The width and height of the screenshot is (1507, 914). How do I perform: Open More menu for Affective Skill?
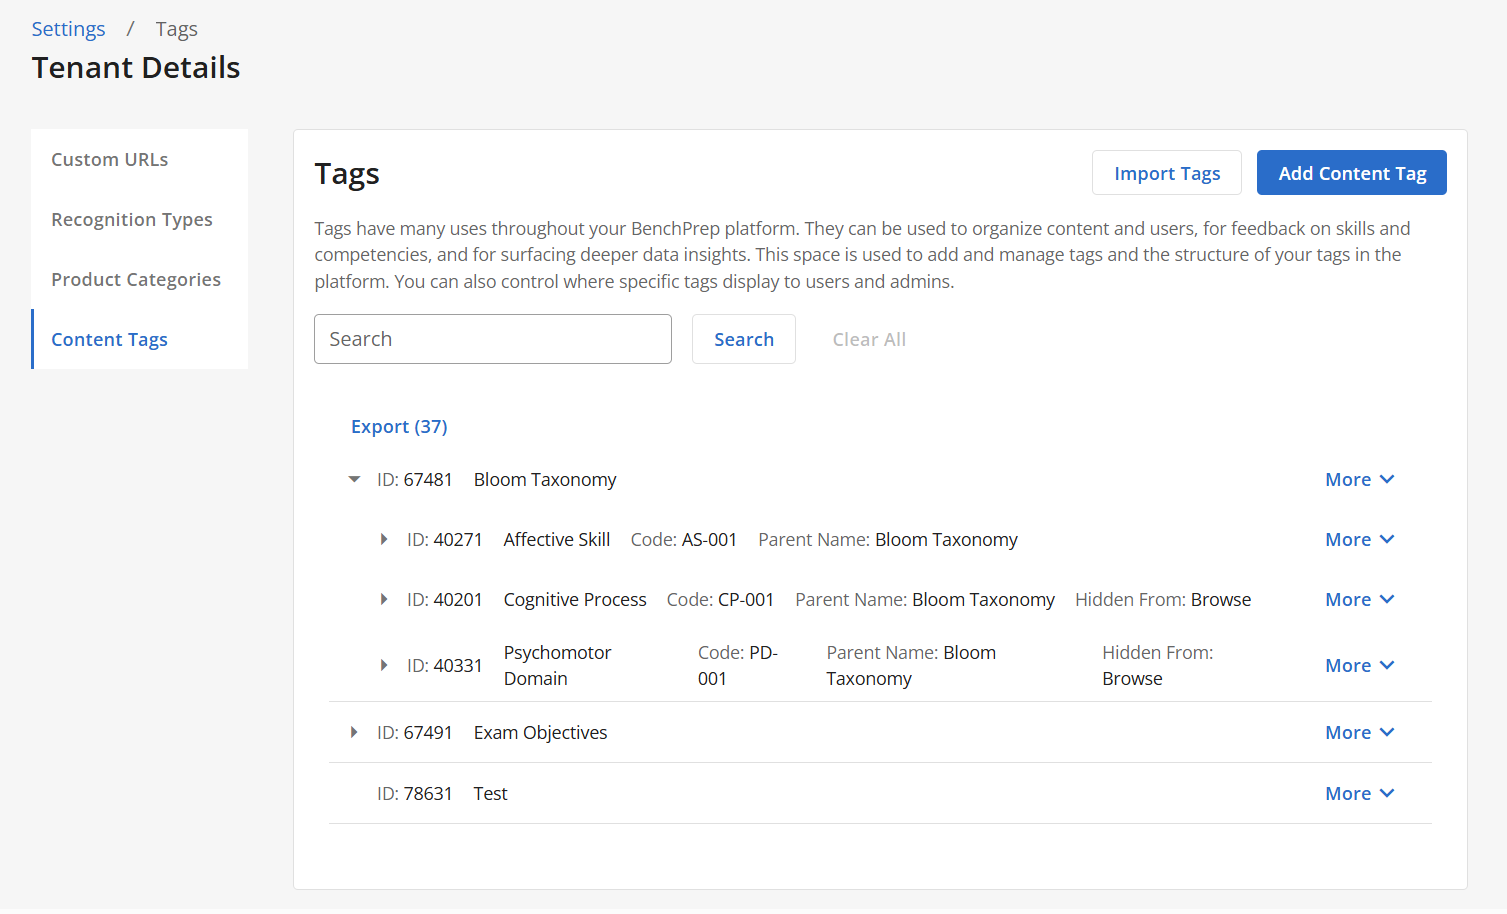(1359, 540)
